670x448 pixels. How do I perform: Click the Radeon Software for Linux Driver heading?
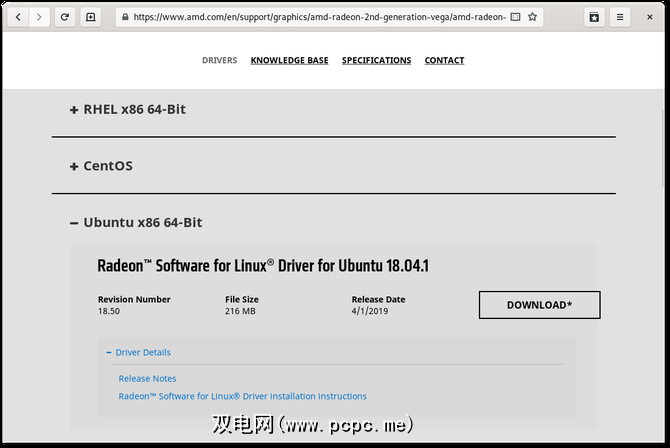(263, 265)
